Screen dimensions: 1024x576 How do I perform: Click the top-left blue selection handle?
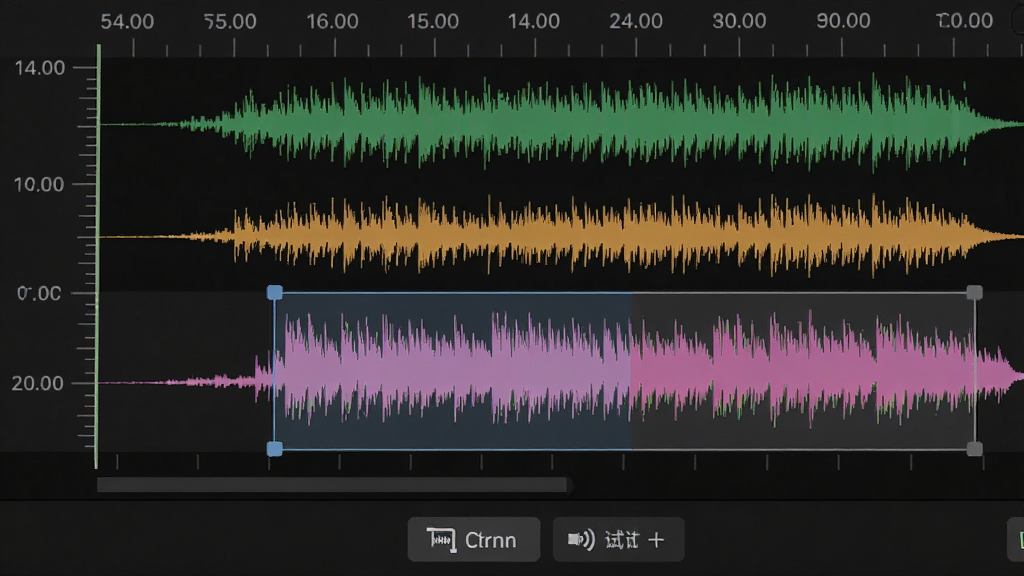(x=275, y=293)
